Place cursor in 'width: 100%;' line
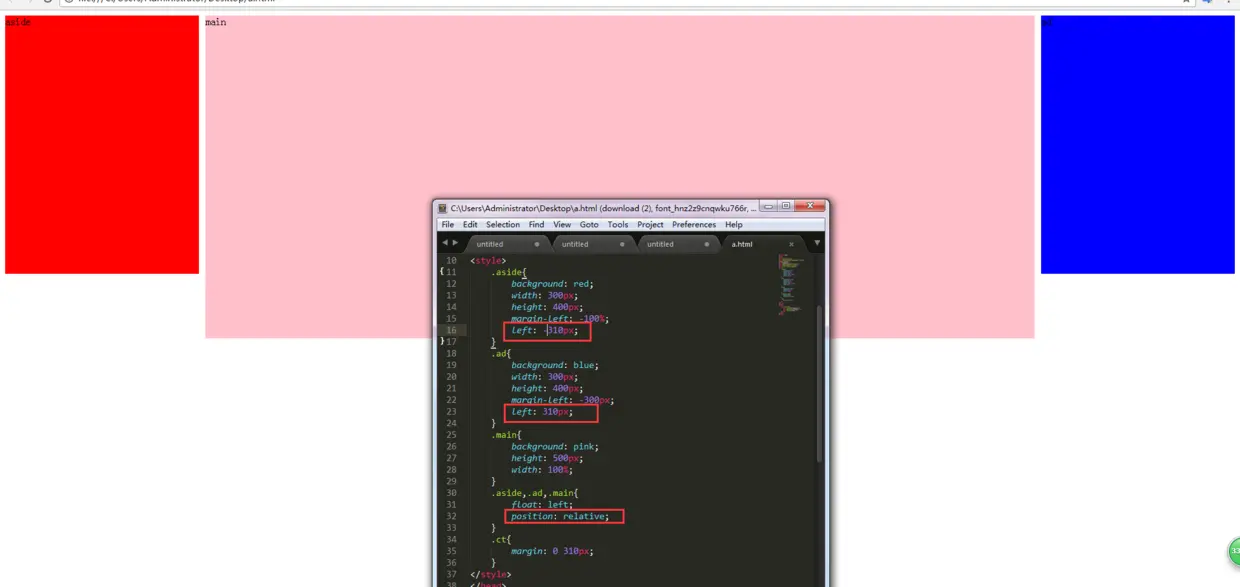 click(542, 470)
